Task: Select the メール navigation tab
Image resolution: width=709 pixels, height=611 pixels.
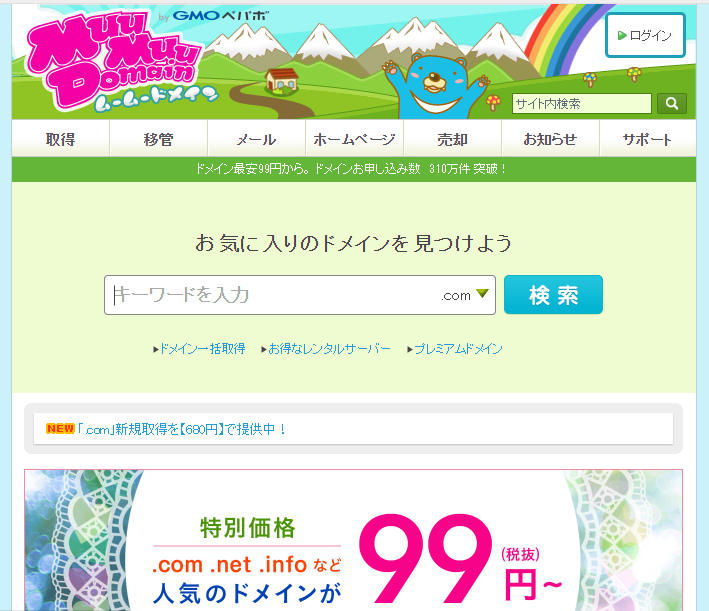Action: click(x=256, y=139)
